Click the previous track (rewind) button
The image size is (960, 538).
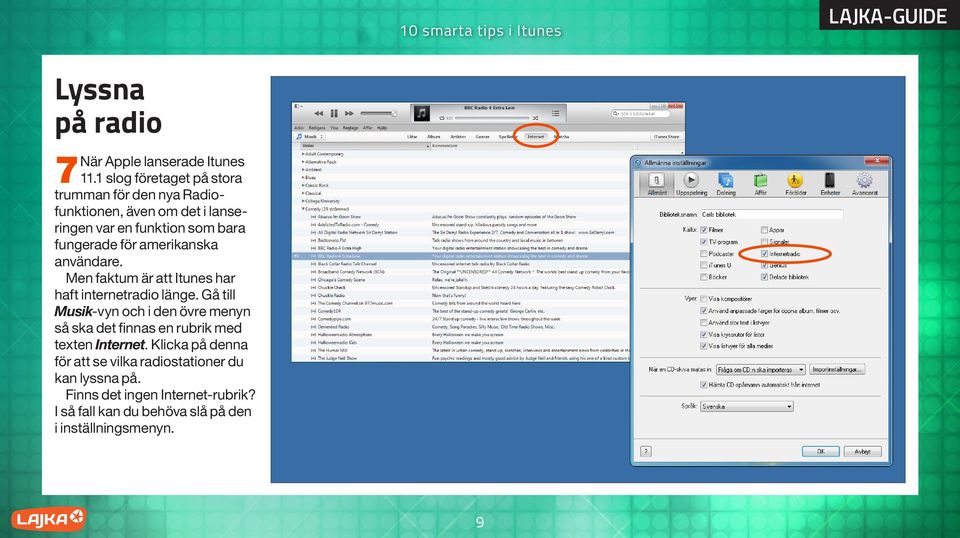318,113
